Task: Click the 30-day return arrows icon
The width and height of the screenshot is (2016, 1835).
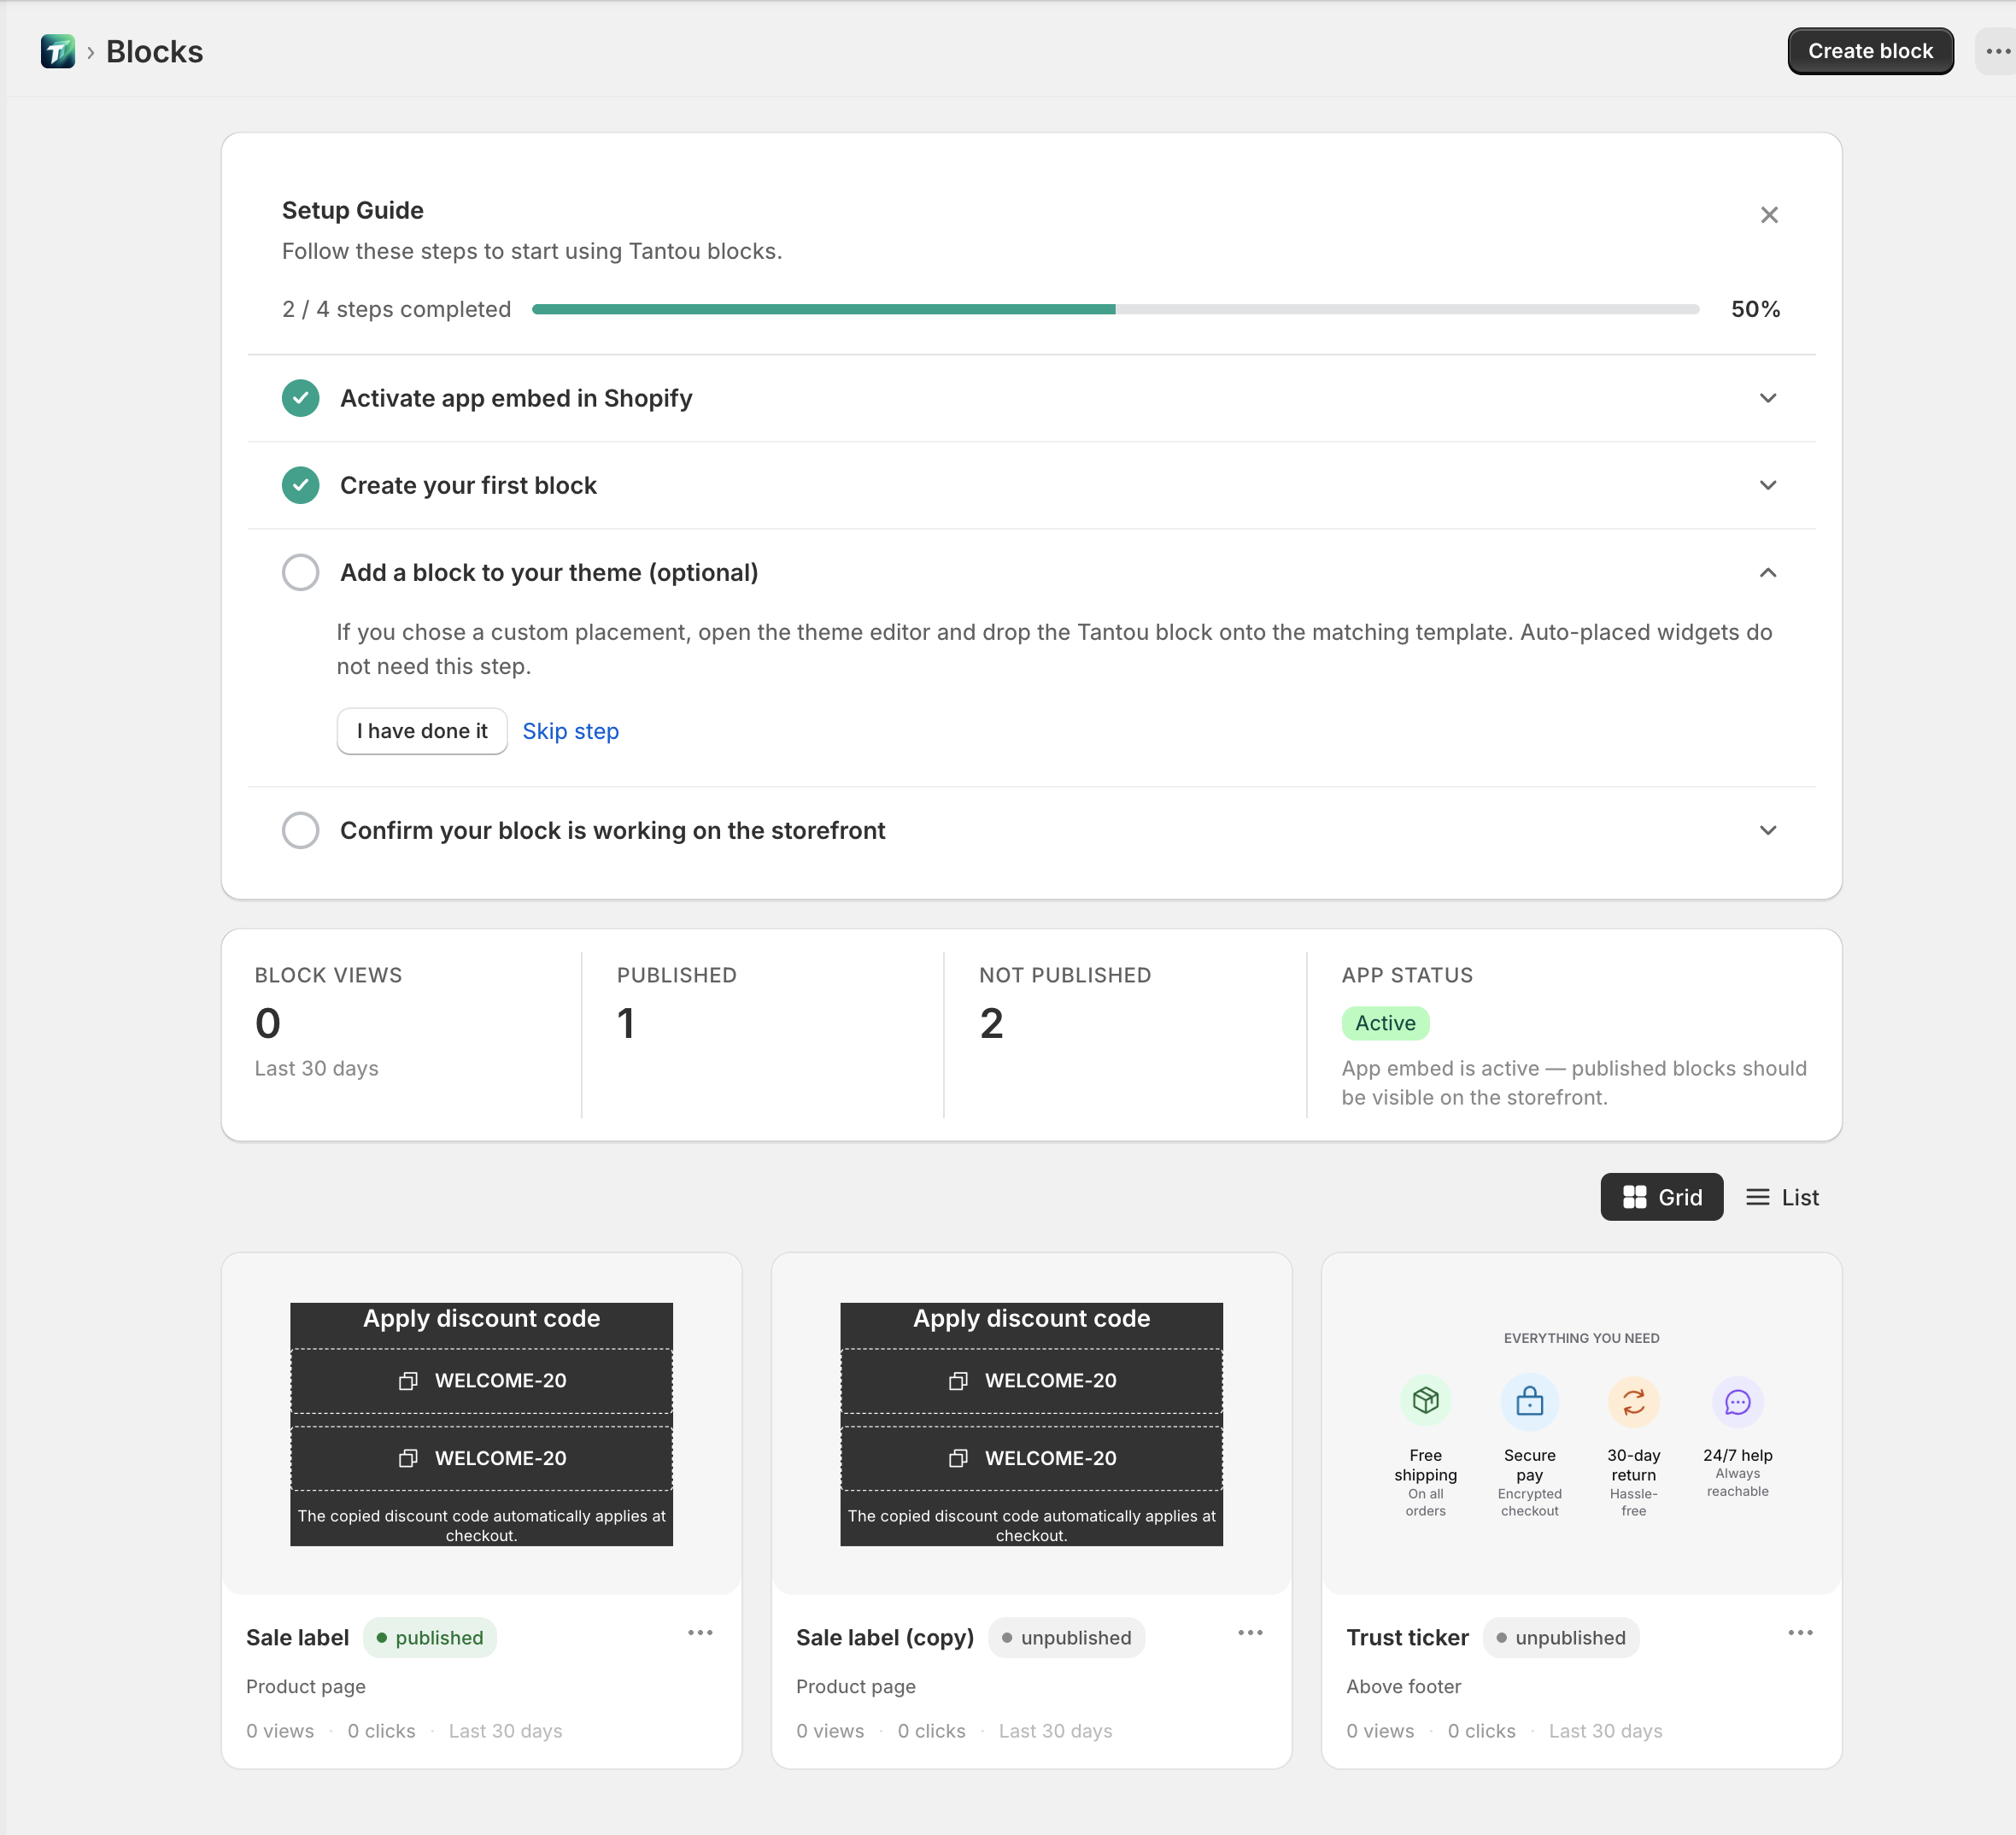Action: pos(1633,1401)
